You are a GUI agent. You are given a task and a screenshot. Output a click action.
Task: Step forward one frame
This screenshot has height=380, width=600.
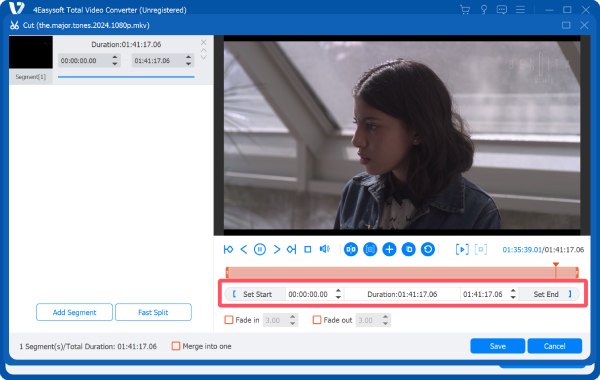pyautogui.click(x=277, y=250)
